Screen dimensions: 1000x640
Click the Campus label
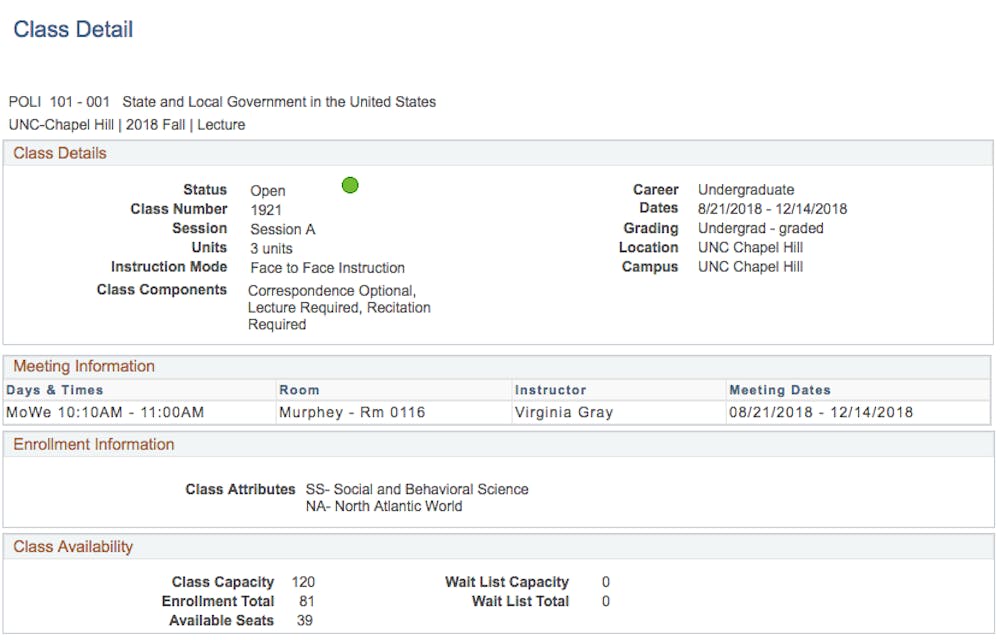[650, 266]
